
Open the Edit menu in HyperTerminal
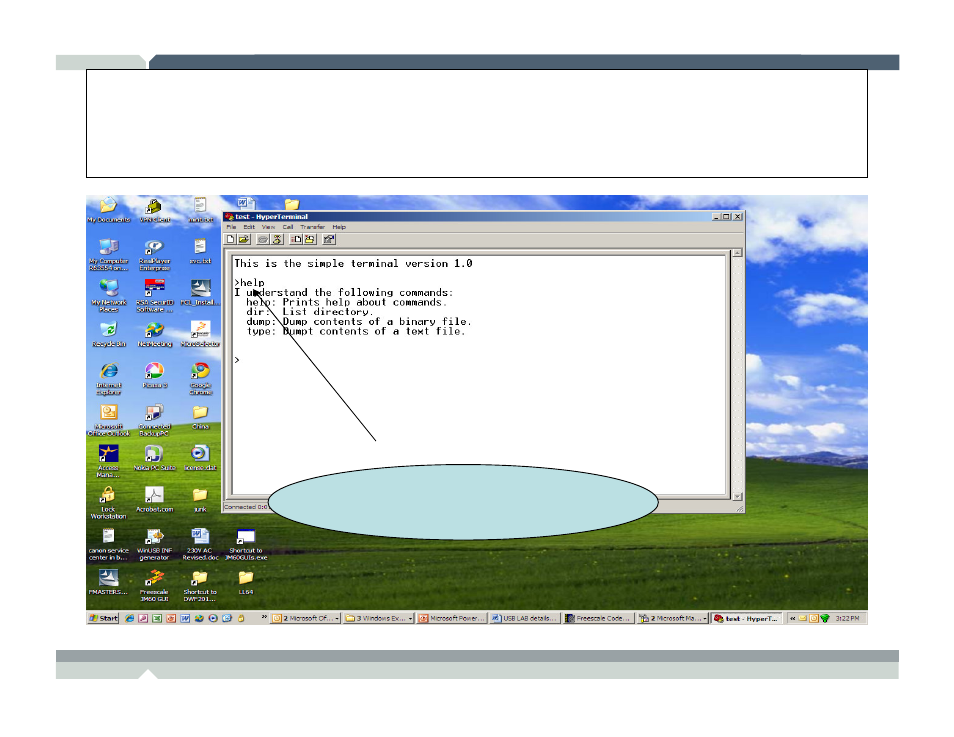coord(249,227)
